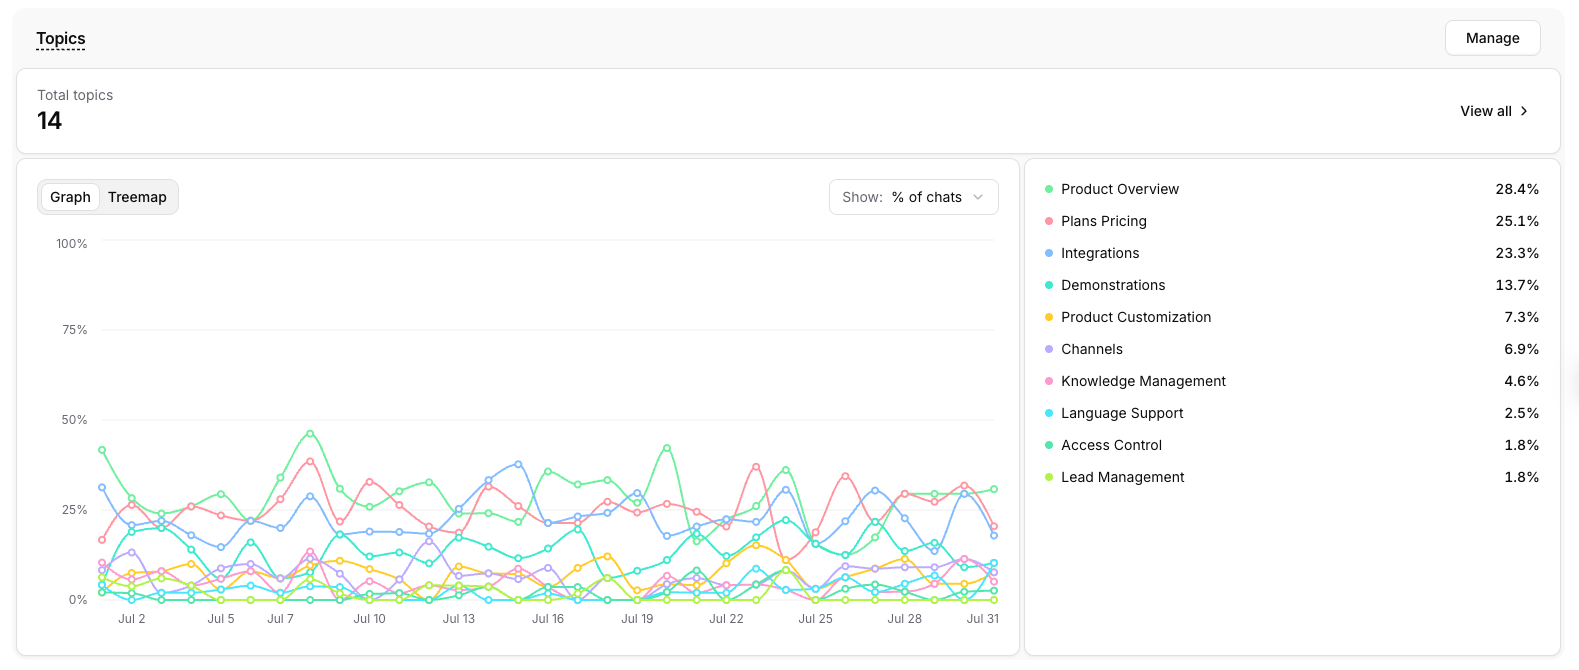Click the Manage button
This screenshot has height=670, width=1579.
tap(1492, 38)
